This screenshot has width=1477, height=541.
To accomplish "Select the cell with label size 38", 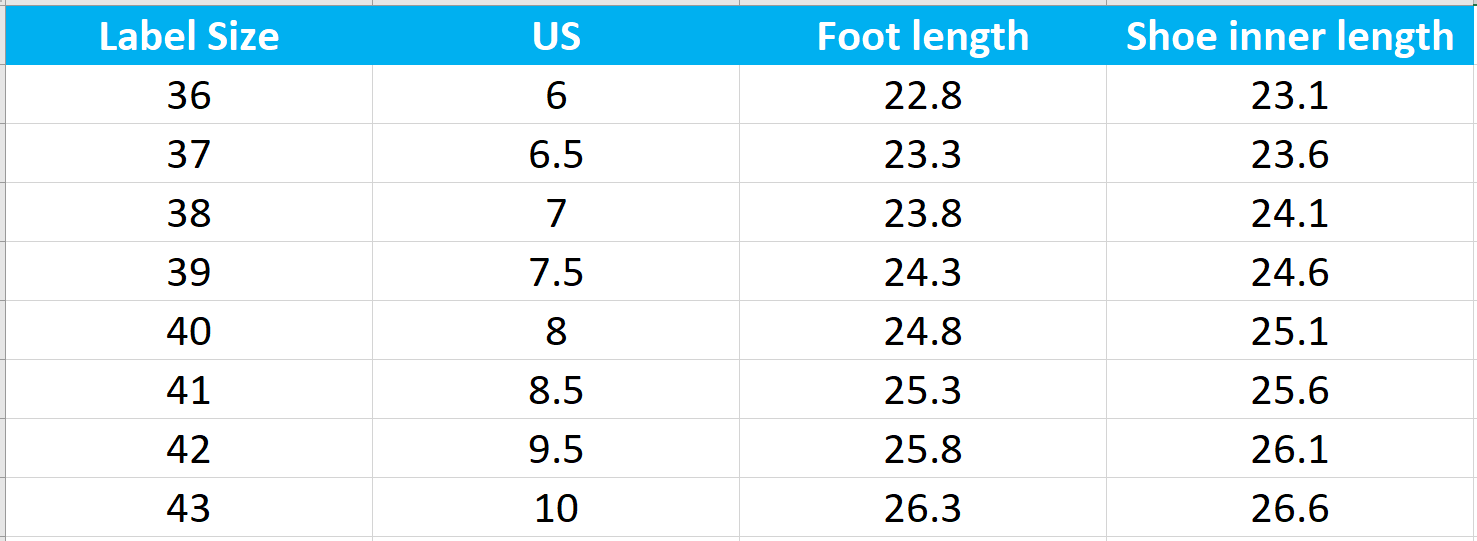I will (x=189, y=213).
